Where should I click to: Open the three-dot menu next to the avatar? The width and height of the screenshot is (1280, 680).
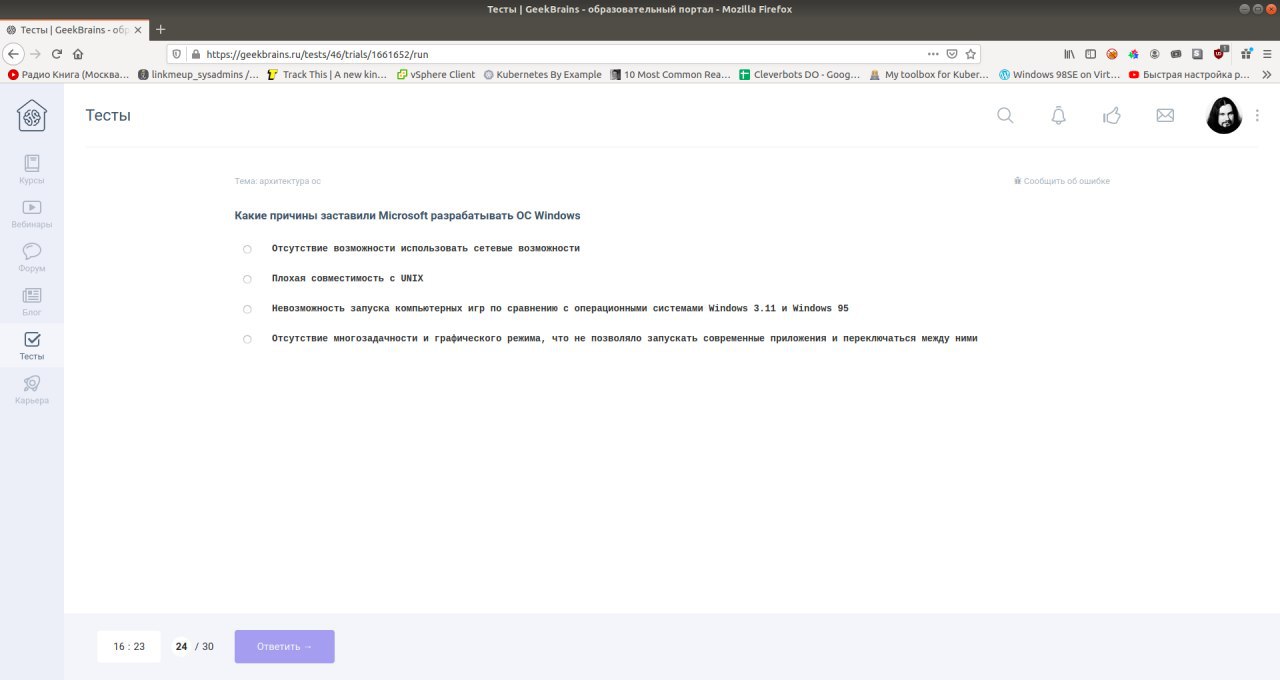[1258, 115]
